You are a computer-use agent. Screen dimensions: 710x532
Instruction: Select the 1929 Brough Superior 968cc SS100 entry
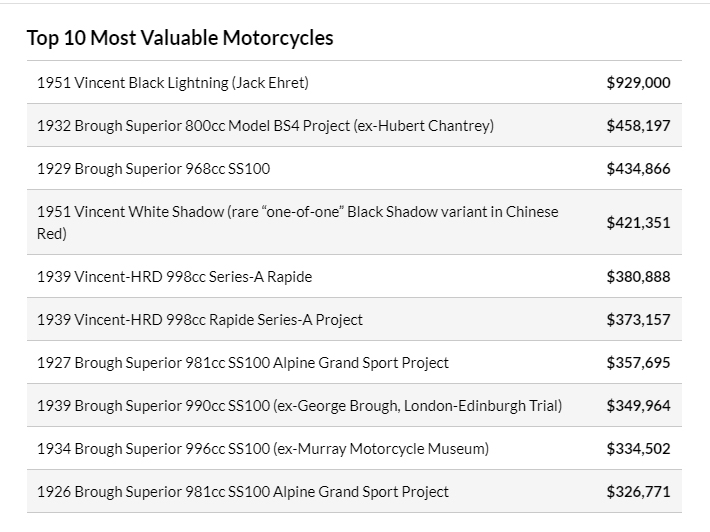tap(354, 168)
